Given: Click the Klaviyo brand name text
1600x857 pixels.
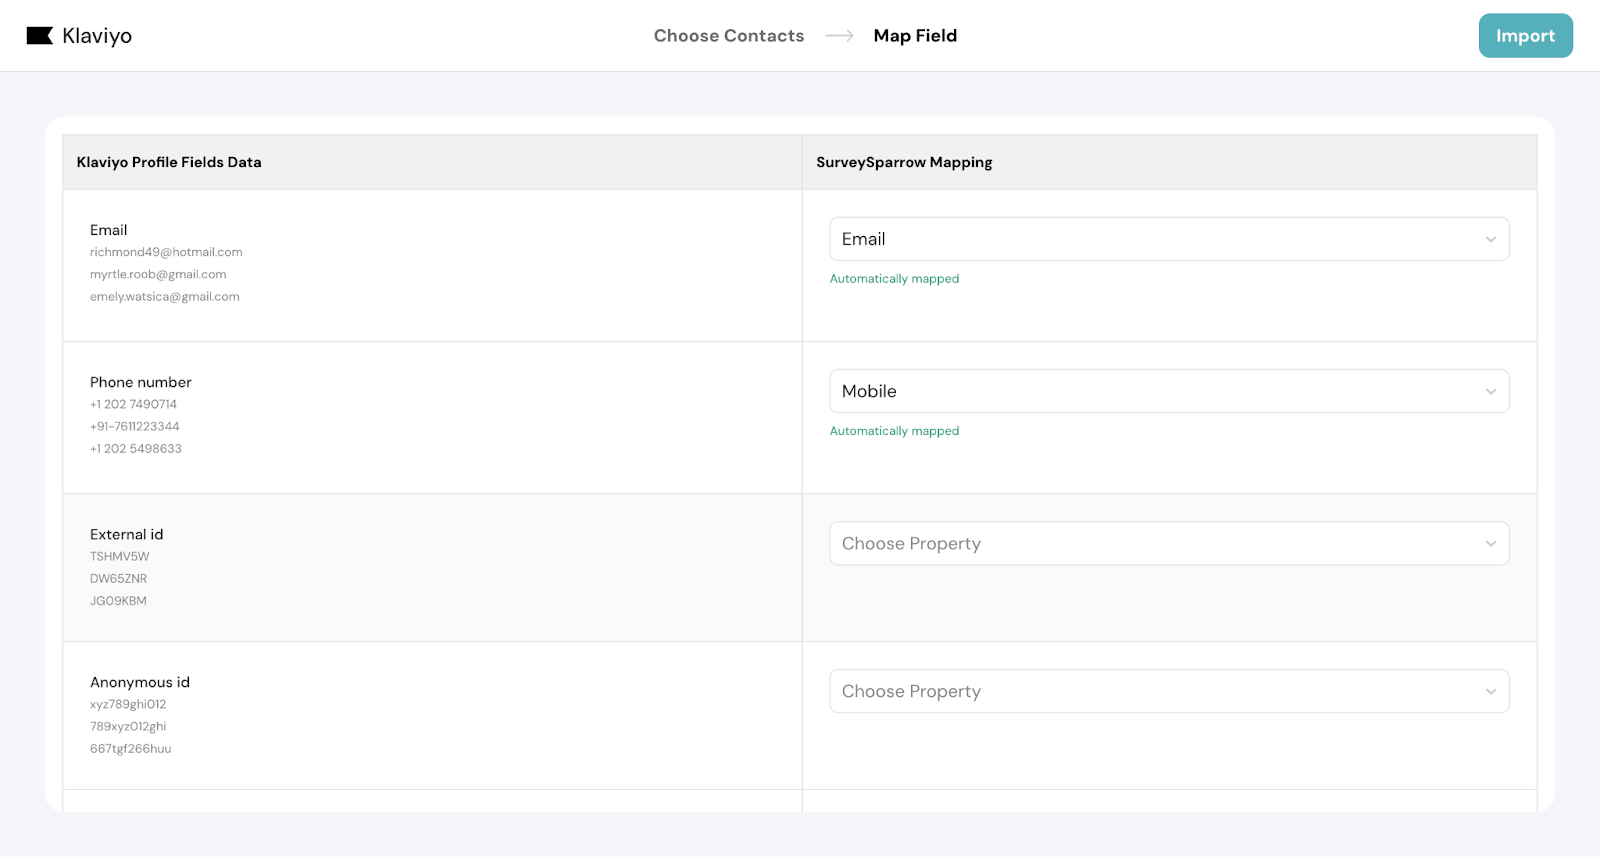Looking at the screenshot, I should [x=97, y=36].
